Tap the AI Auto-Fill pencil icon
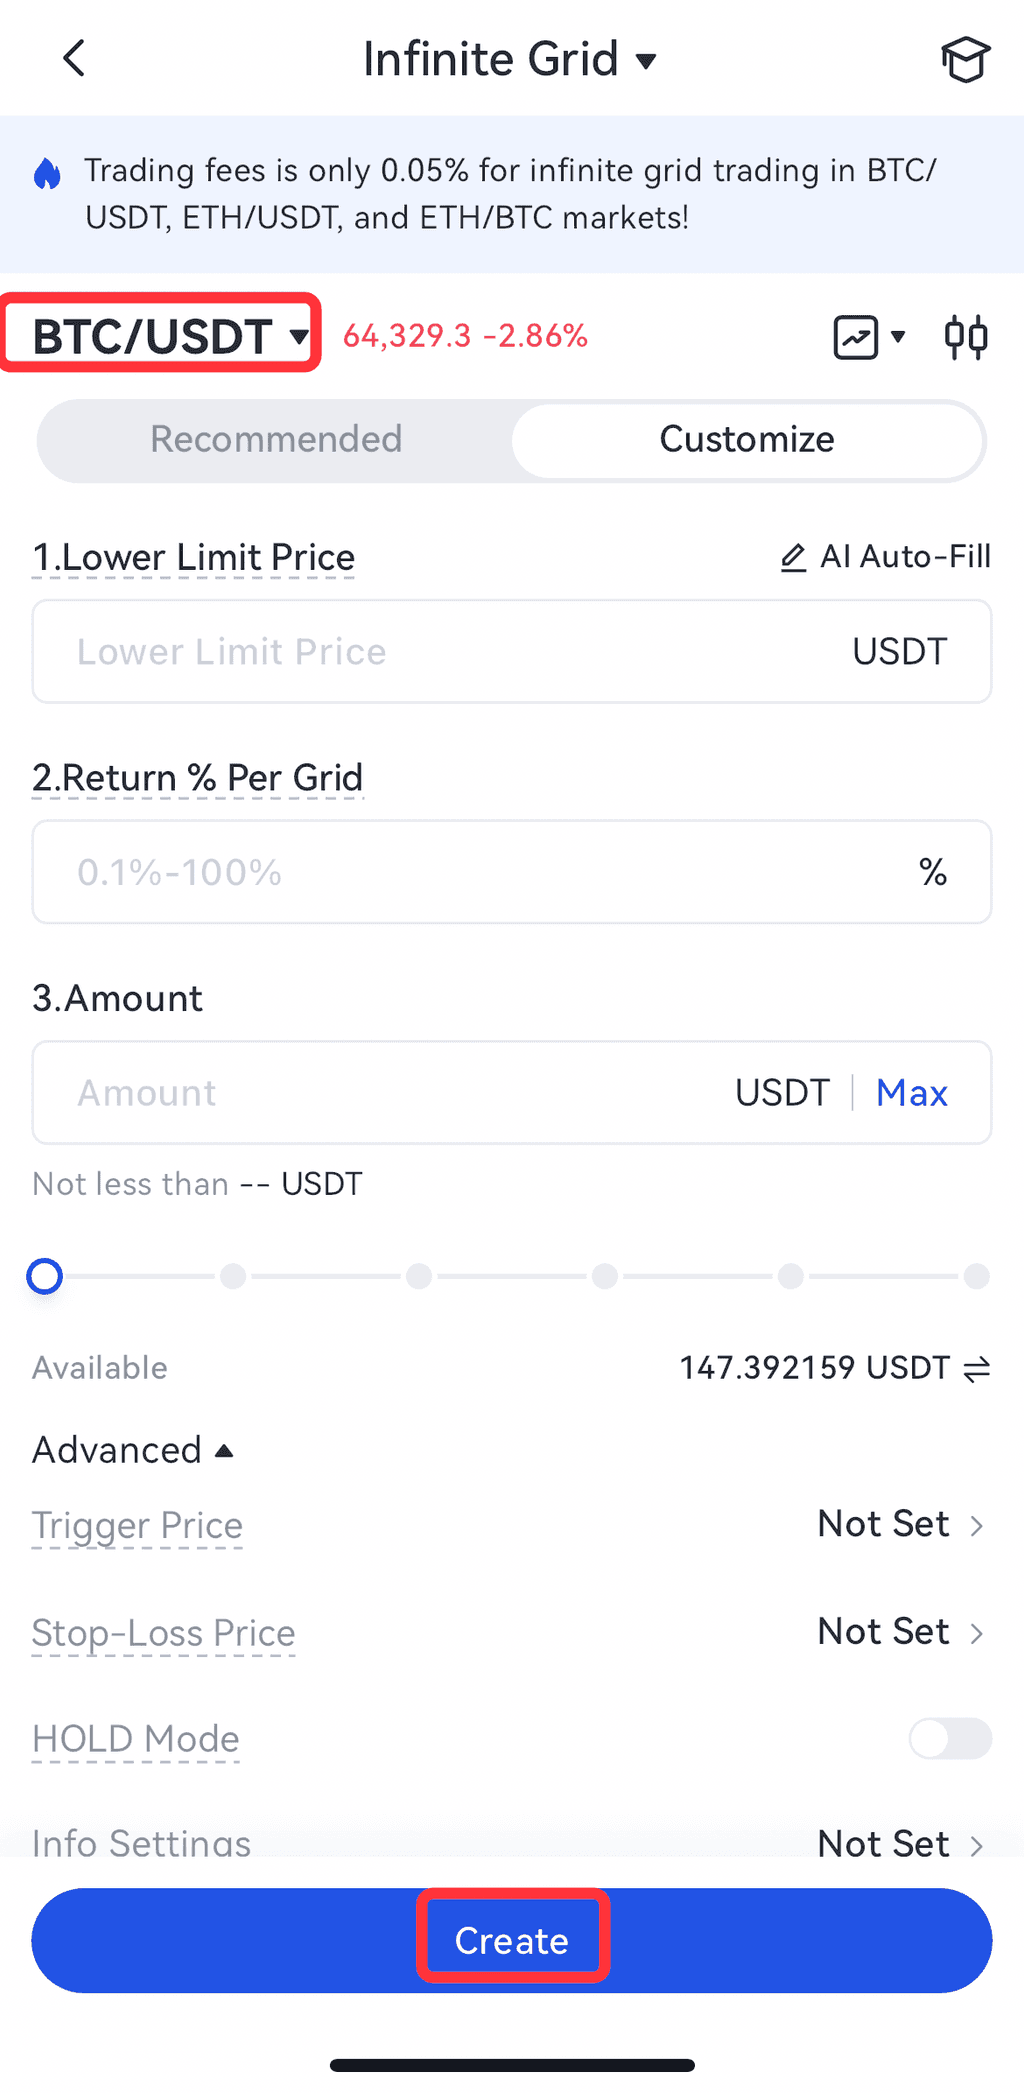 tap(793, 558)
